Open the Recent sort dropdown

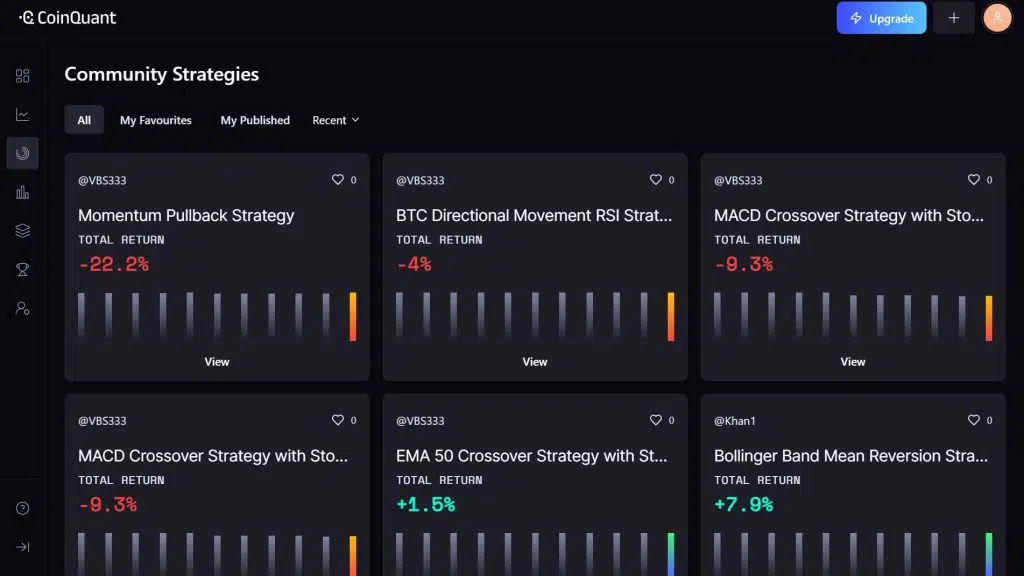(x=335, y=120)
